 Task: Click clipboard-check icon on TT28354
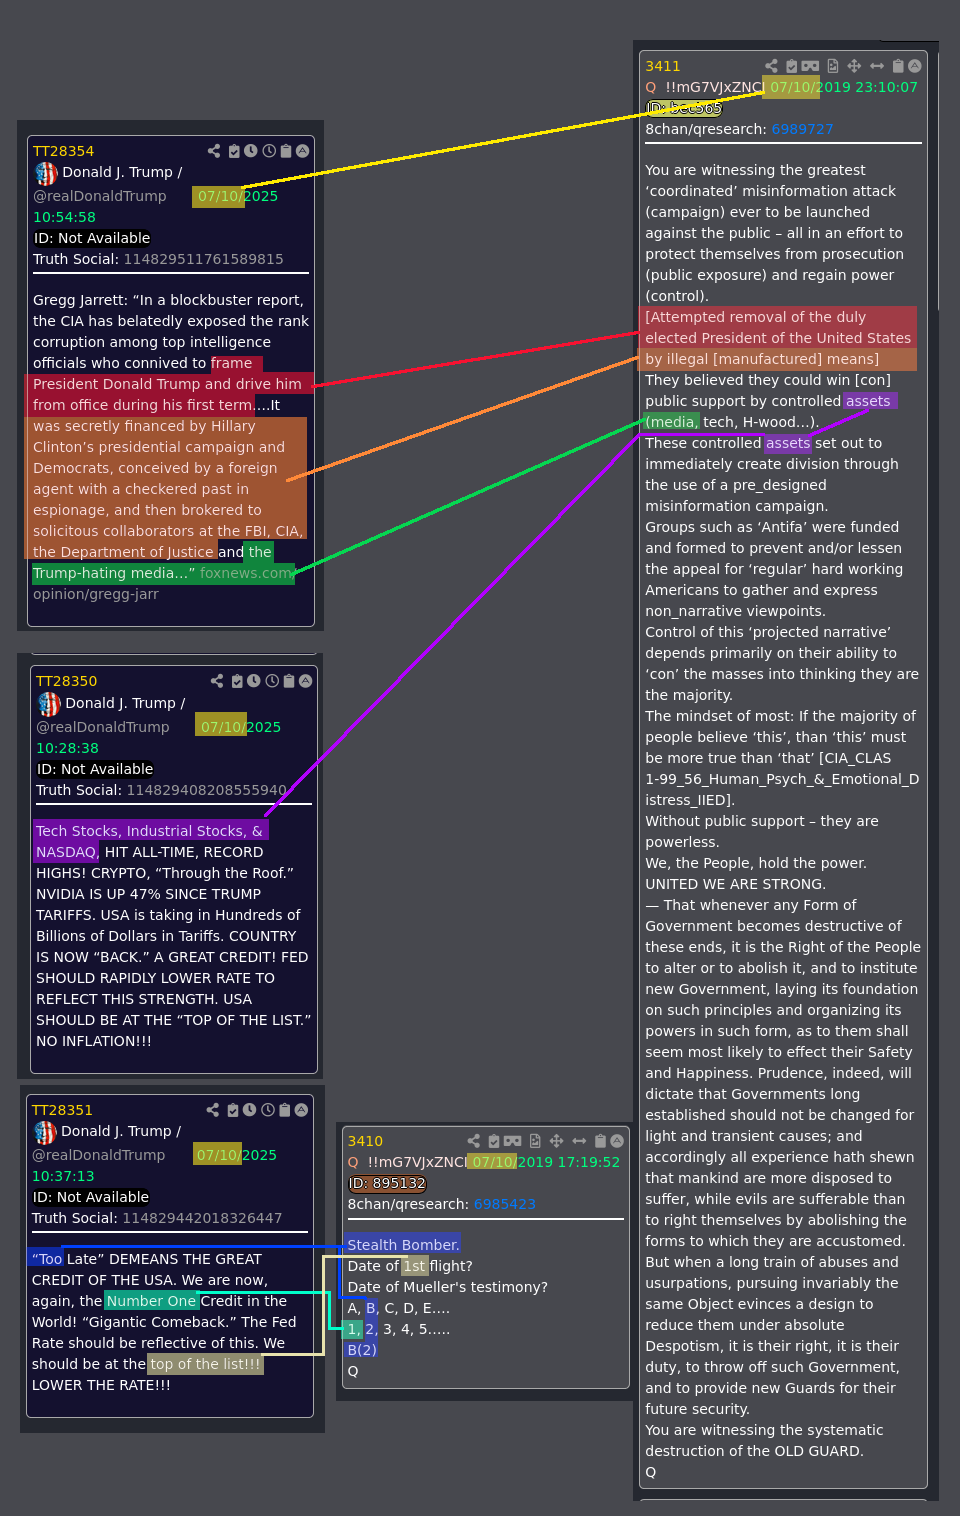pyautogui.click(x=234, y=151)
